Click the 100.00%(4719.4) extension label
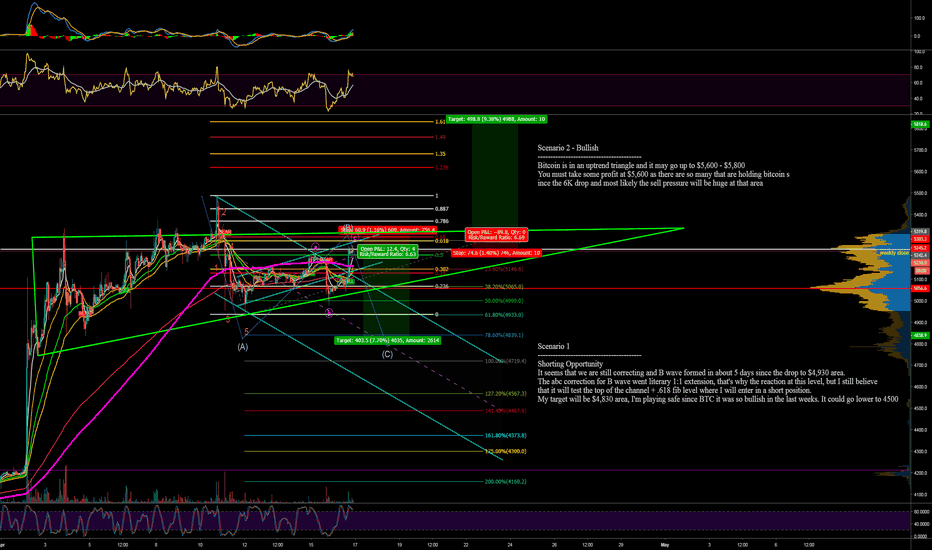 tap(505, 361)
